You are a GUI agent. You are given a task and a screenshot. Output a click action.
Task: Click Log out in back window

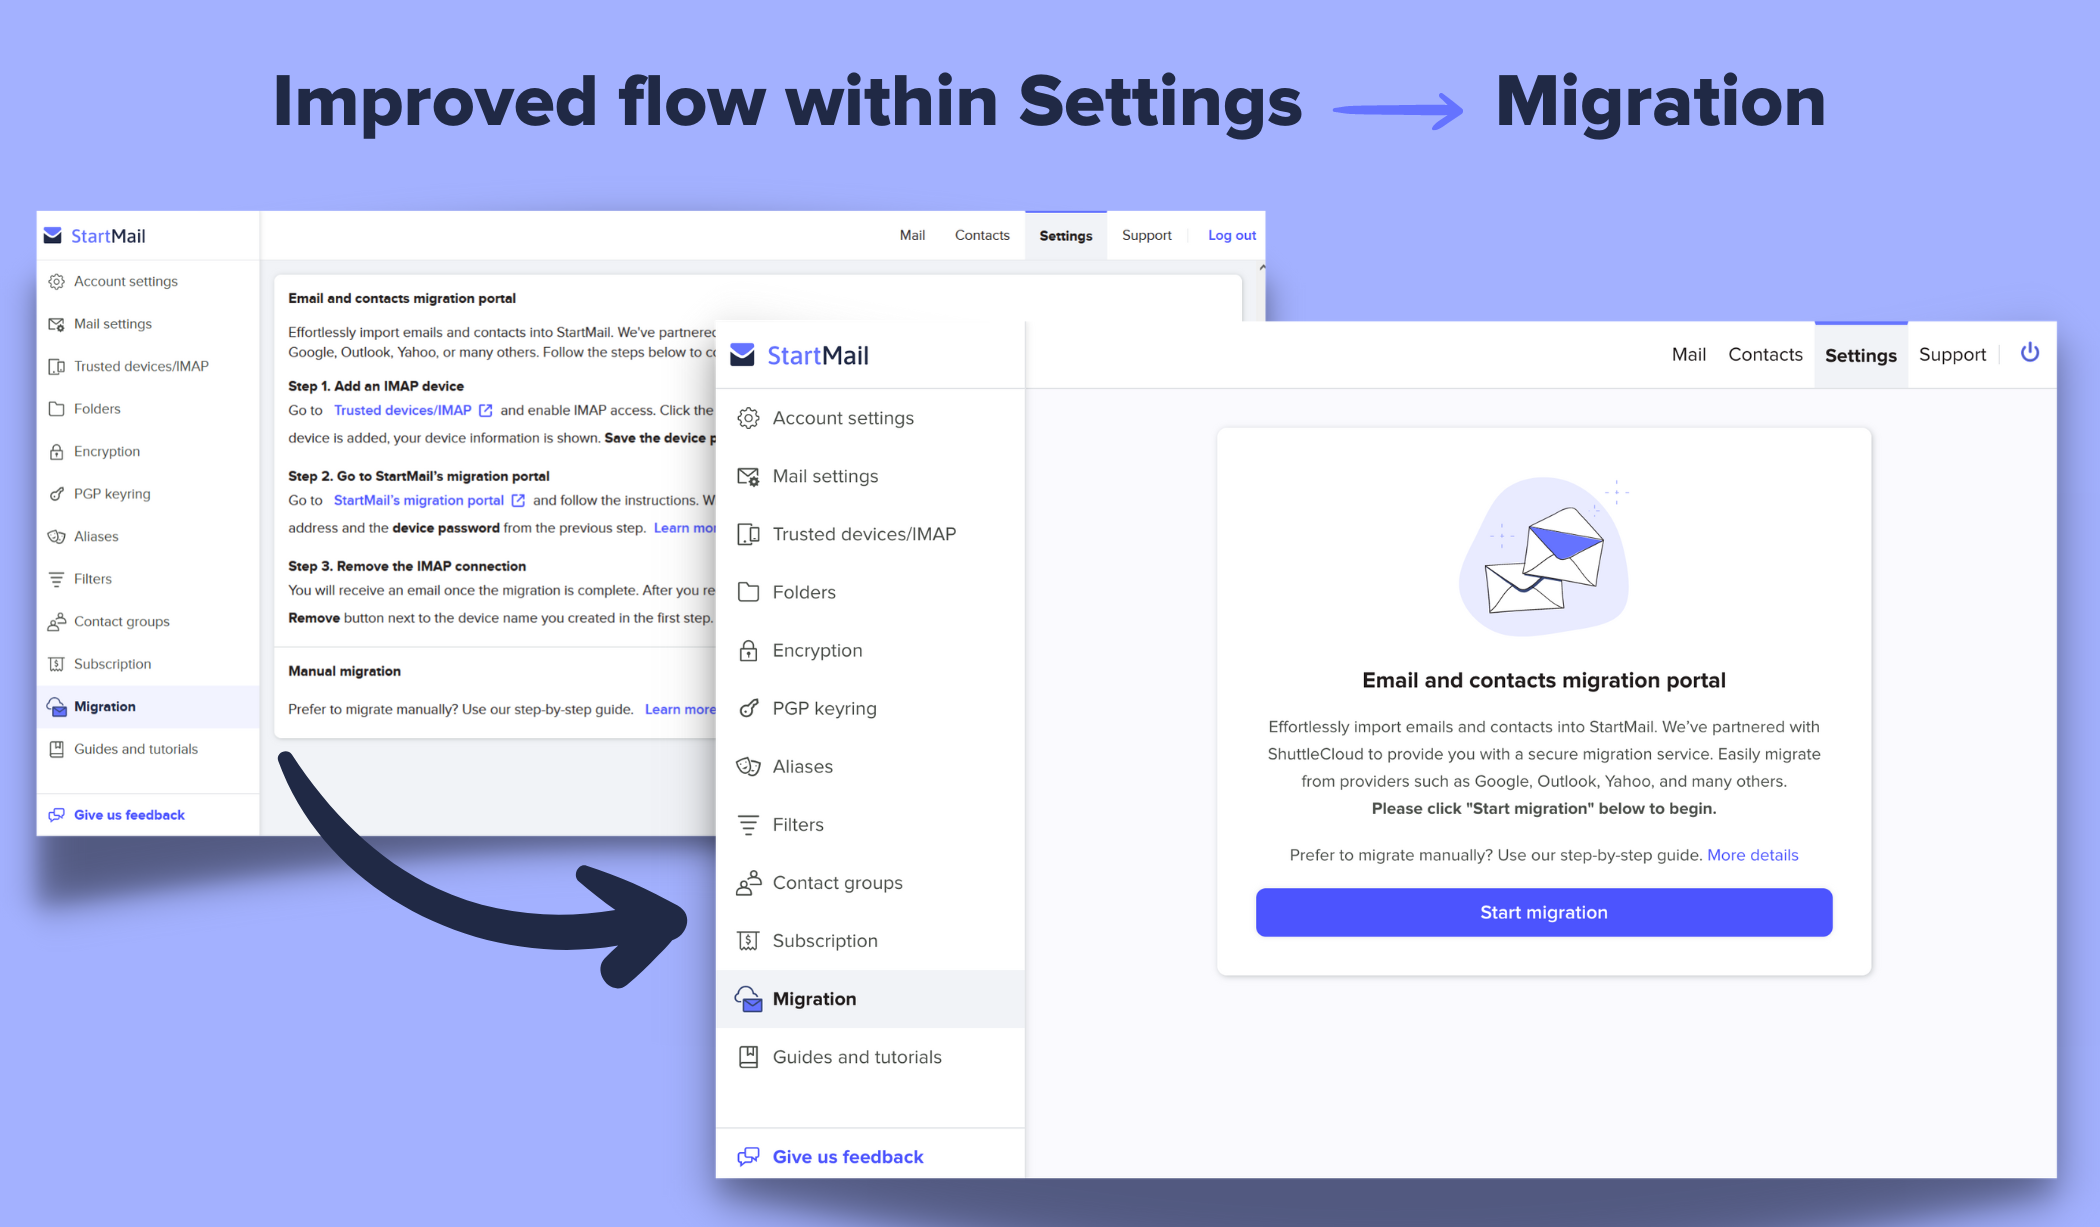click(x=1231, y=235)
